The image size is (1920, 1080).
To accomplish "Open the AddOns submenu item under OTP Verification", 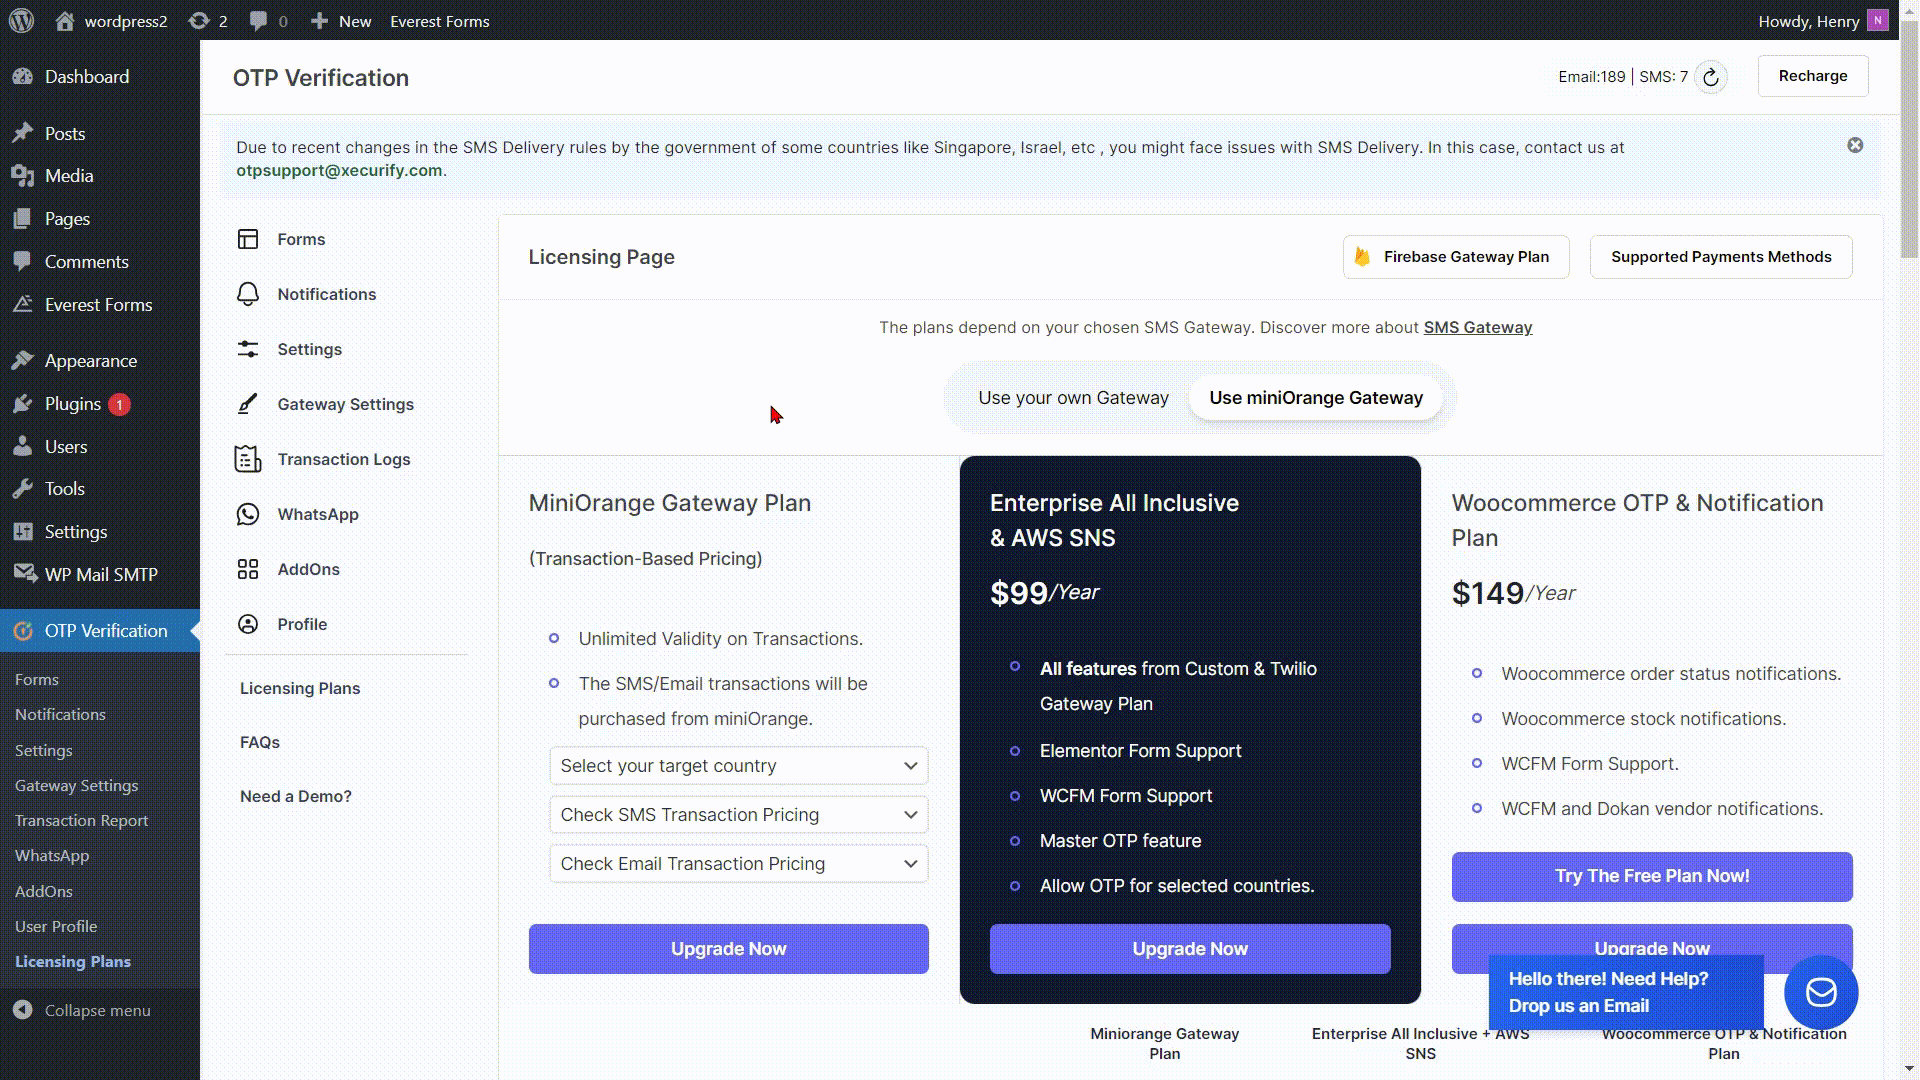I will point(44,892).
